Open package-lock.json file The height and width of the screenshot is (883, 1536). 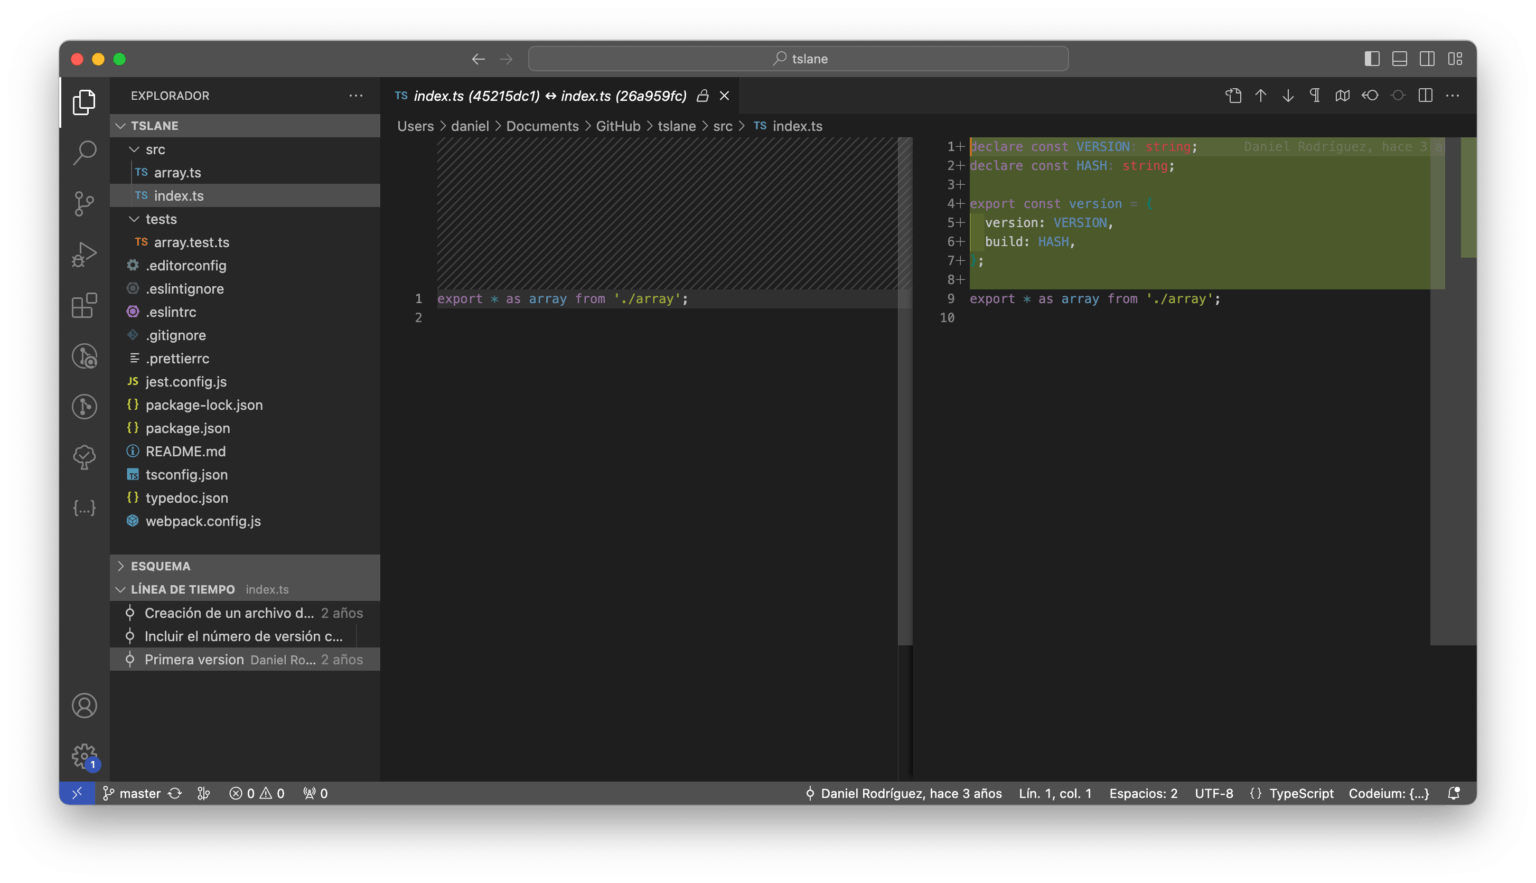[x=245, y=405]
